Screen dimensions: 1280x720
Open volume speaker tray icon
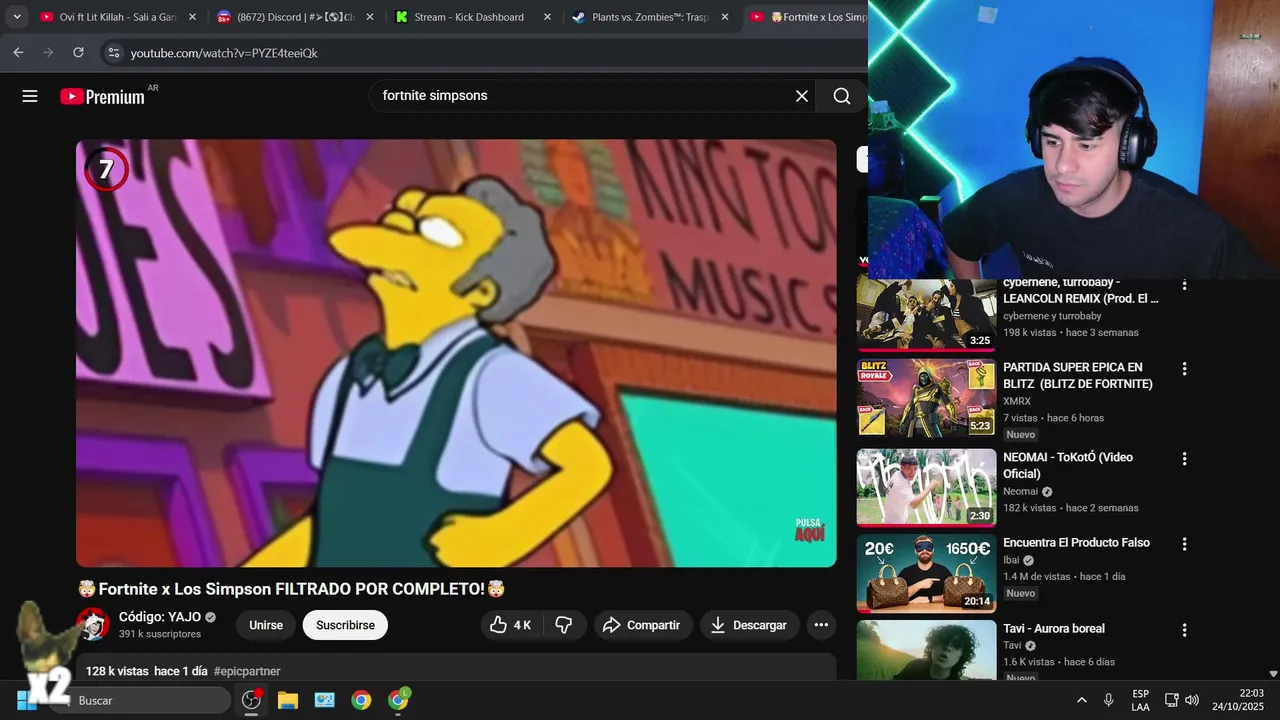[1191, 700]
